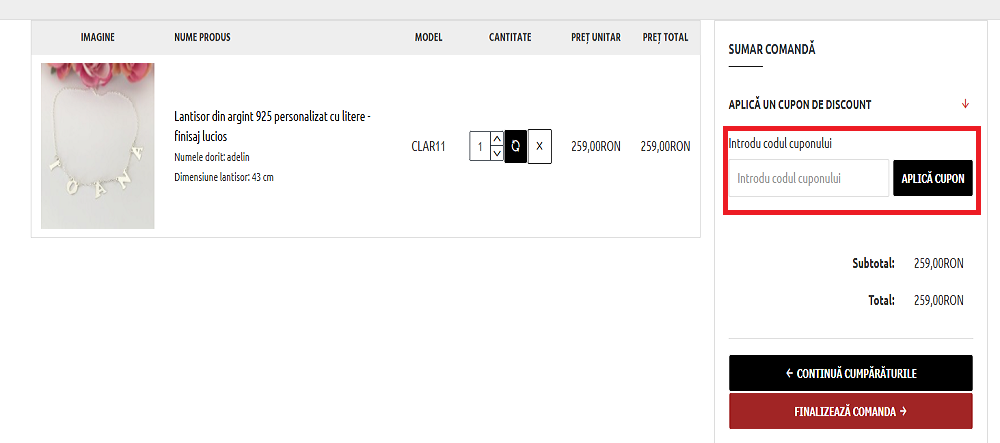Click the 'Sumar comandă' heading
The height and width of the screenshot is (443, 1000).
pos(772,48)
